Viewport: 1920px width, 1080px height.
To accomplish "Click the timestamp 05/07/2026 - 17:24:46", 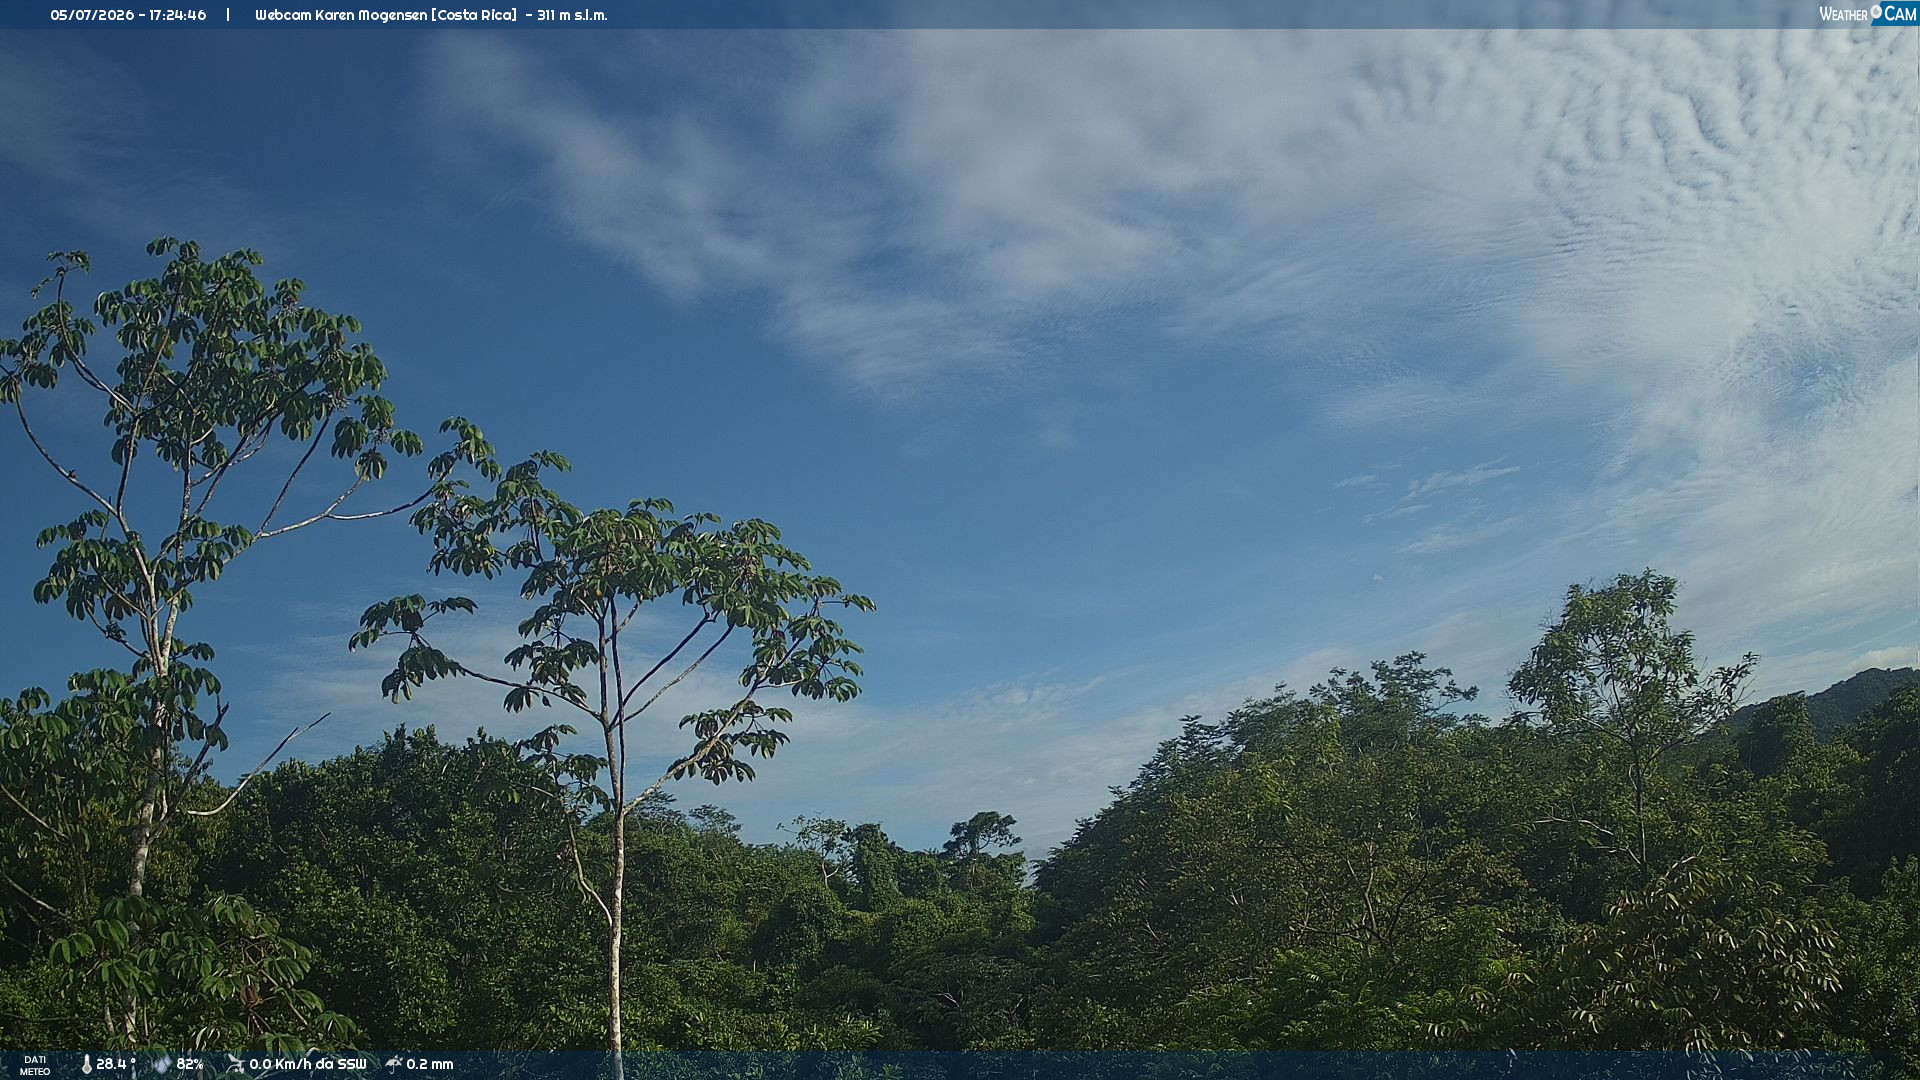I will [x=128, y=15].
